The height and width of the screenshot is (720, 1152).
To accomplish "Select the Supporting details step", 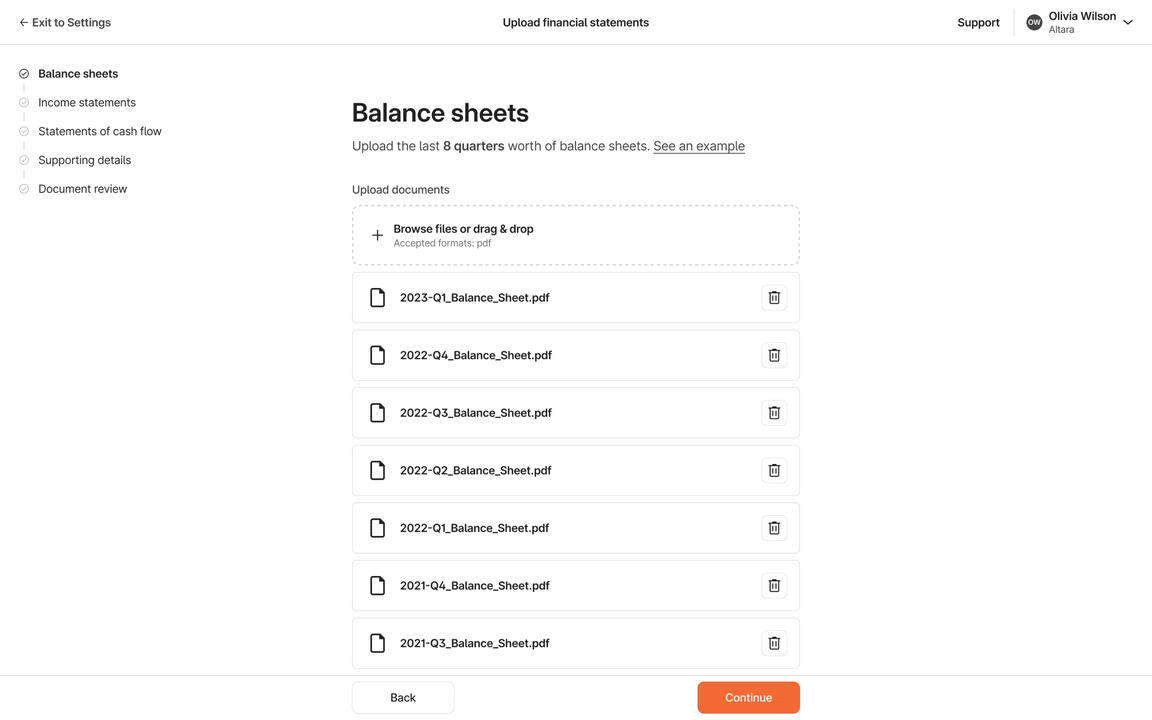I will click(x=85, y=160).
